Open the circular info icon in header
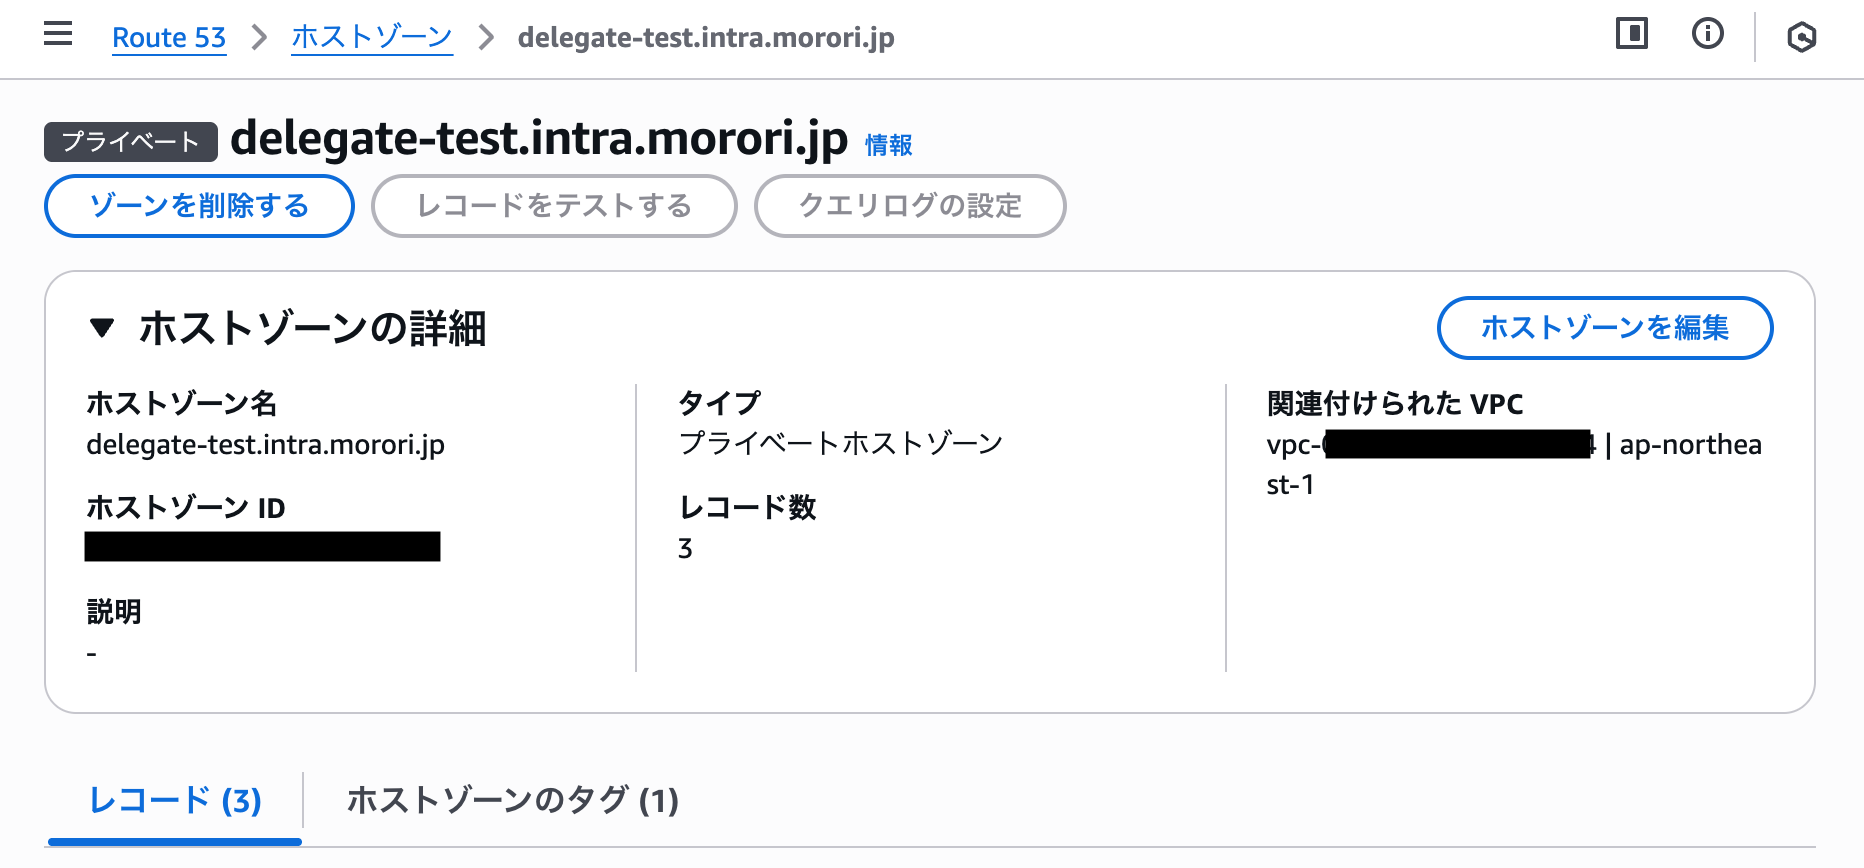1864x868 pixels. [1707, 33]
